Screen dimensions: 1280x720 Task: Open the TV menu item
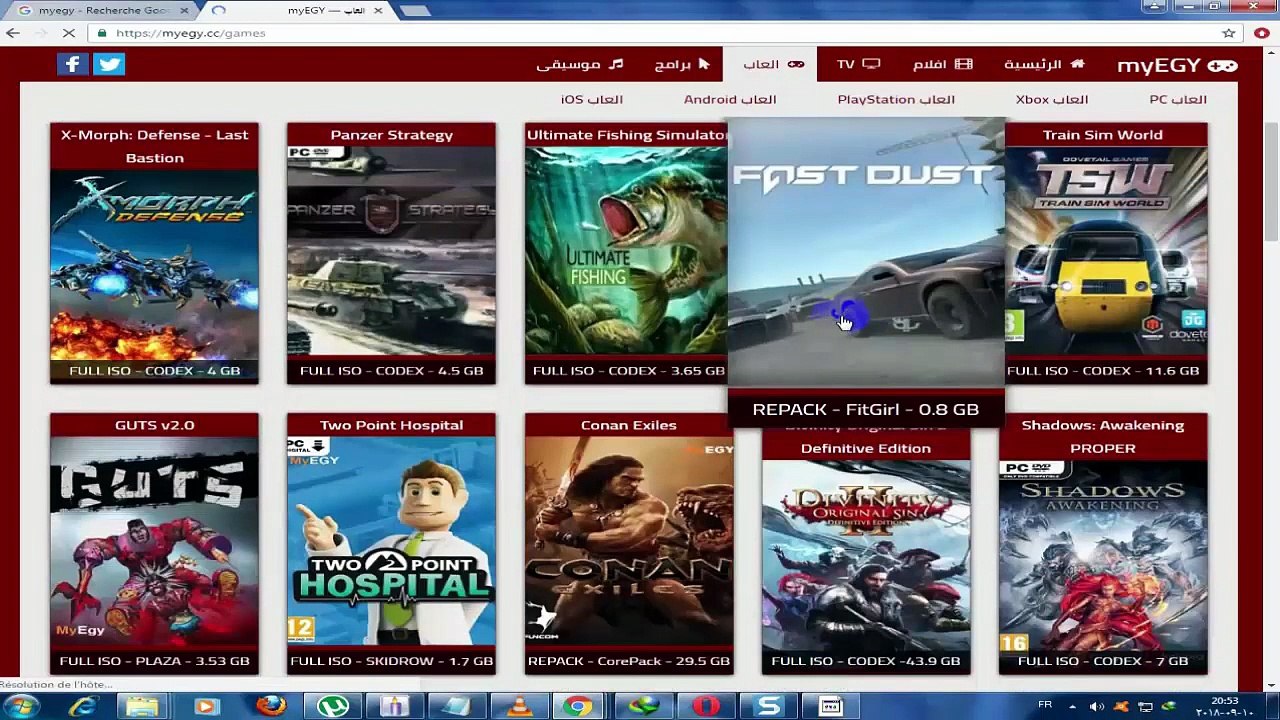858,64
